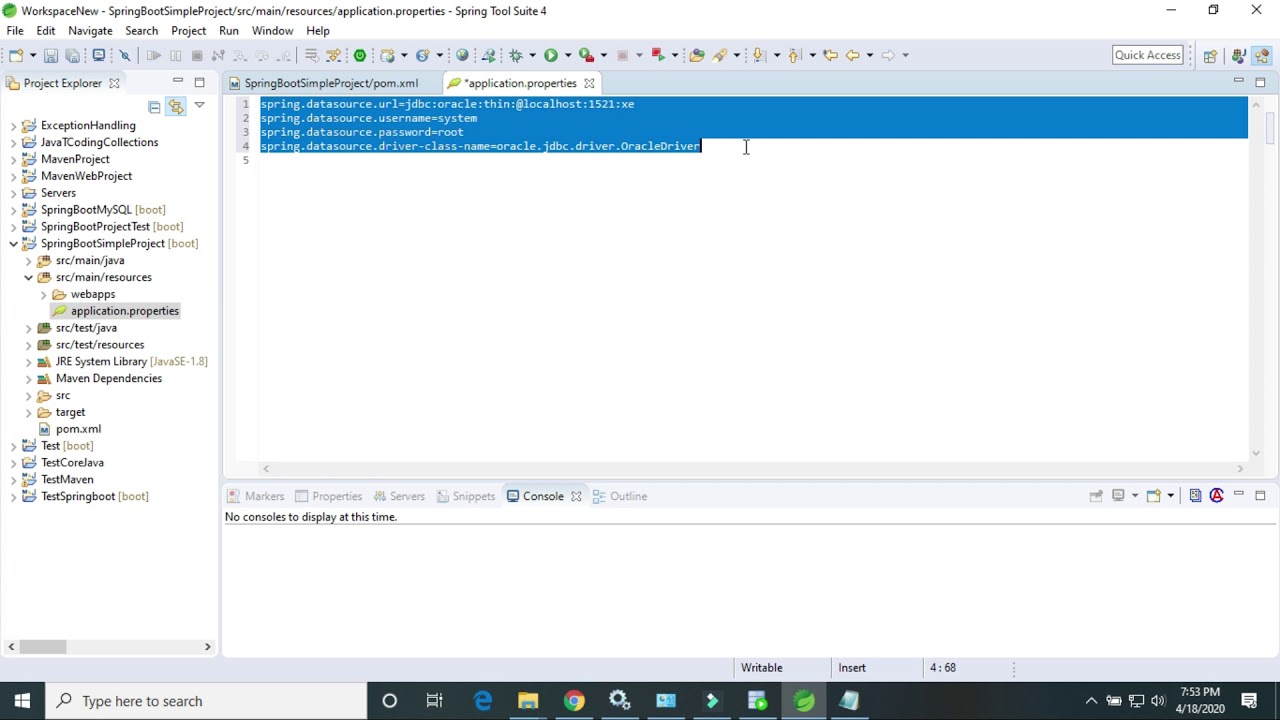Collapse the SpringBootSimpleProject tree node

[13, 244]
